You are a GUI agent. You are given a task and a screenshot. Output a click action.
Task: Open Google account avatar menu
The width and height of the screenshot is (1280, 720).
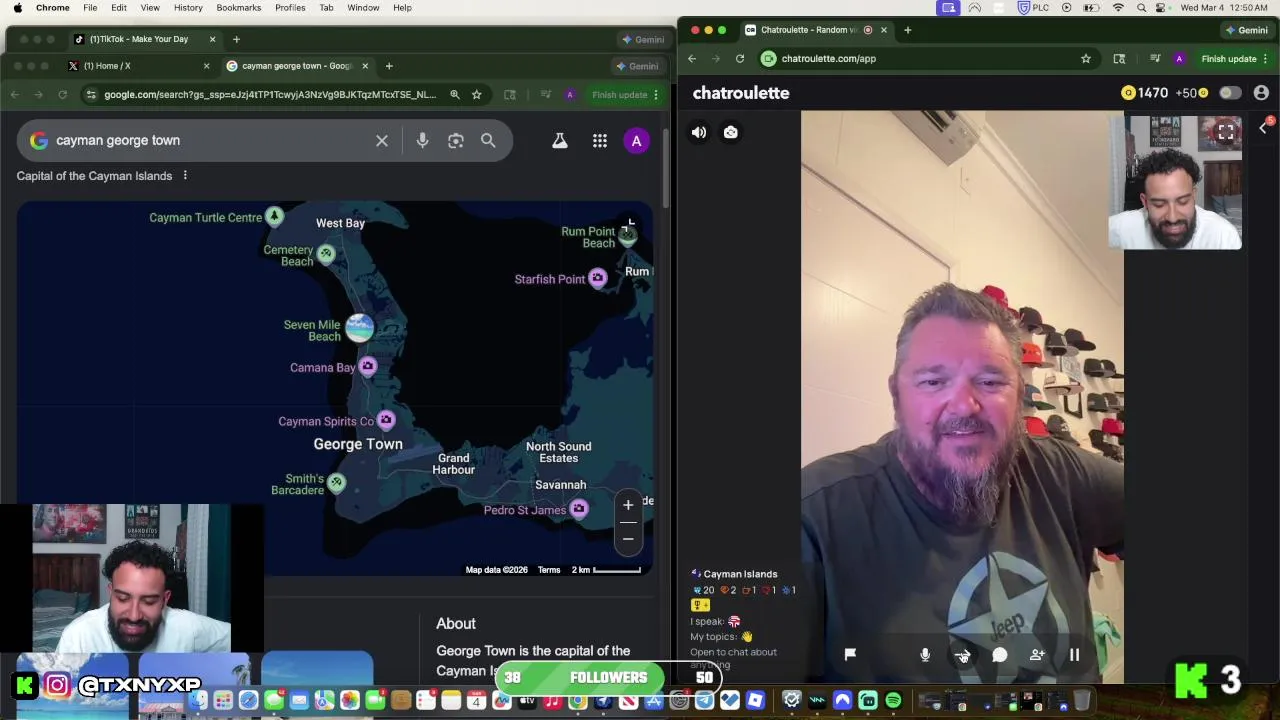tap(637, 141)
